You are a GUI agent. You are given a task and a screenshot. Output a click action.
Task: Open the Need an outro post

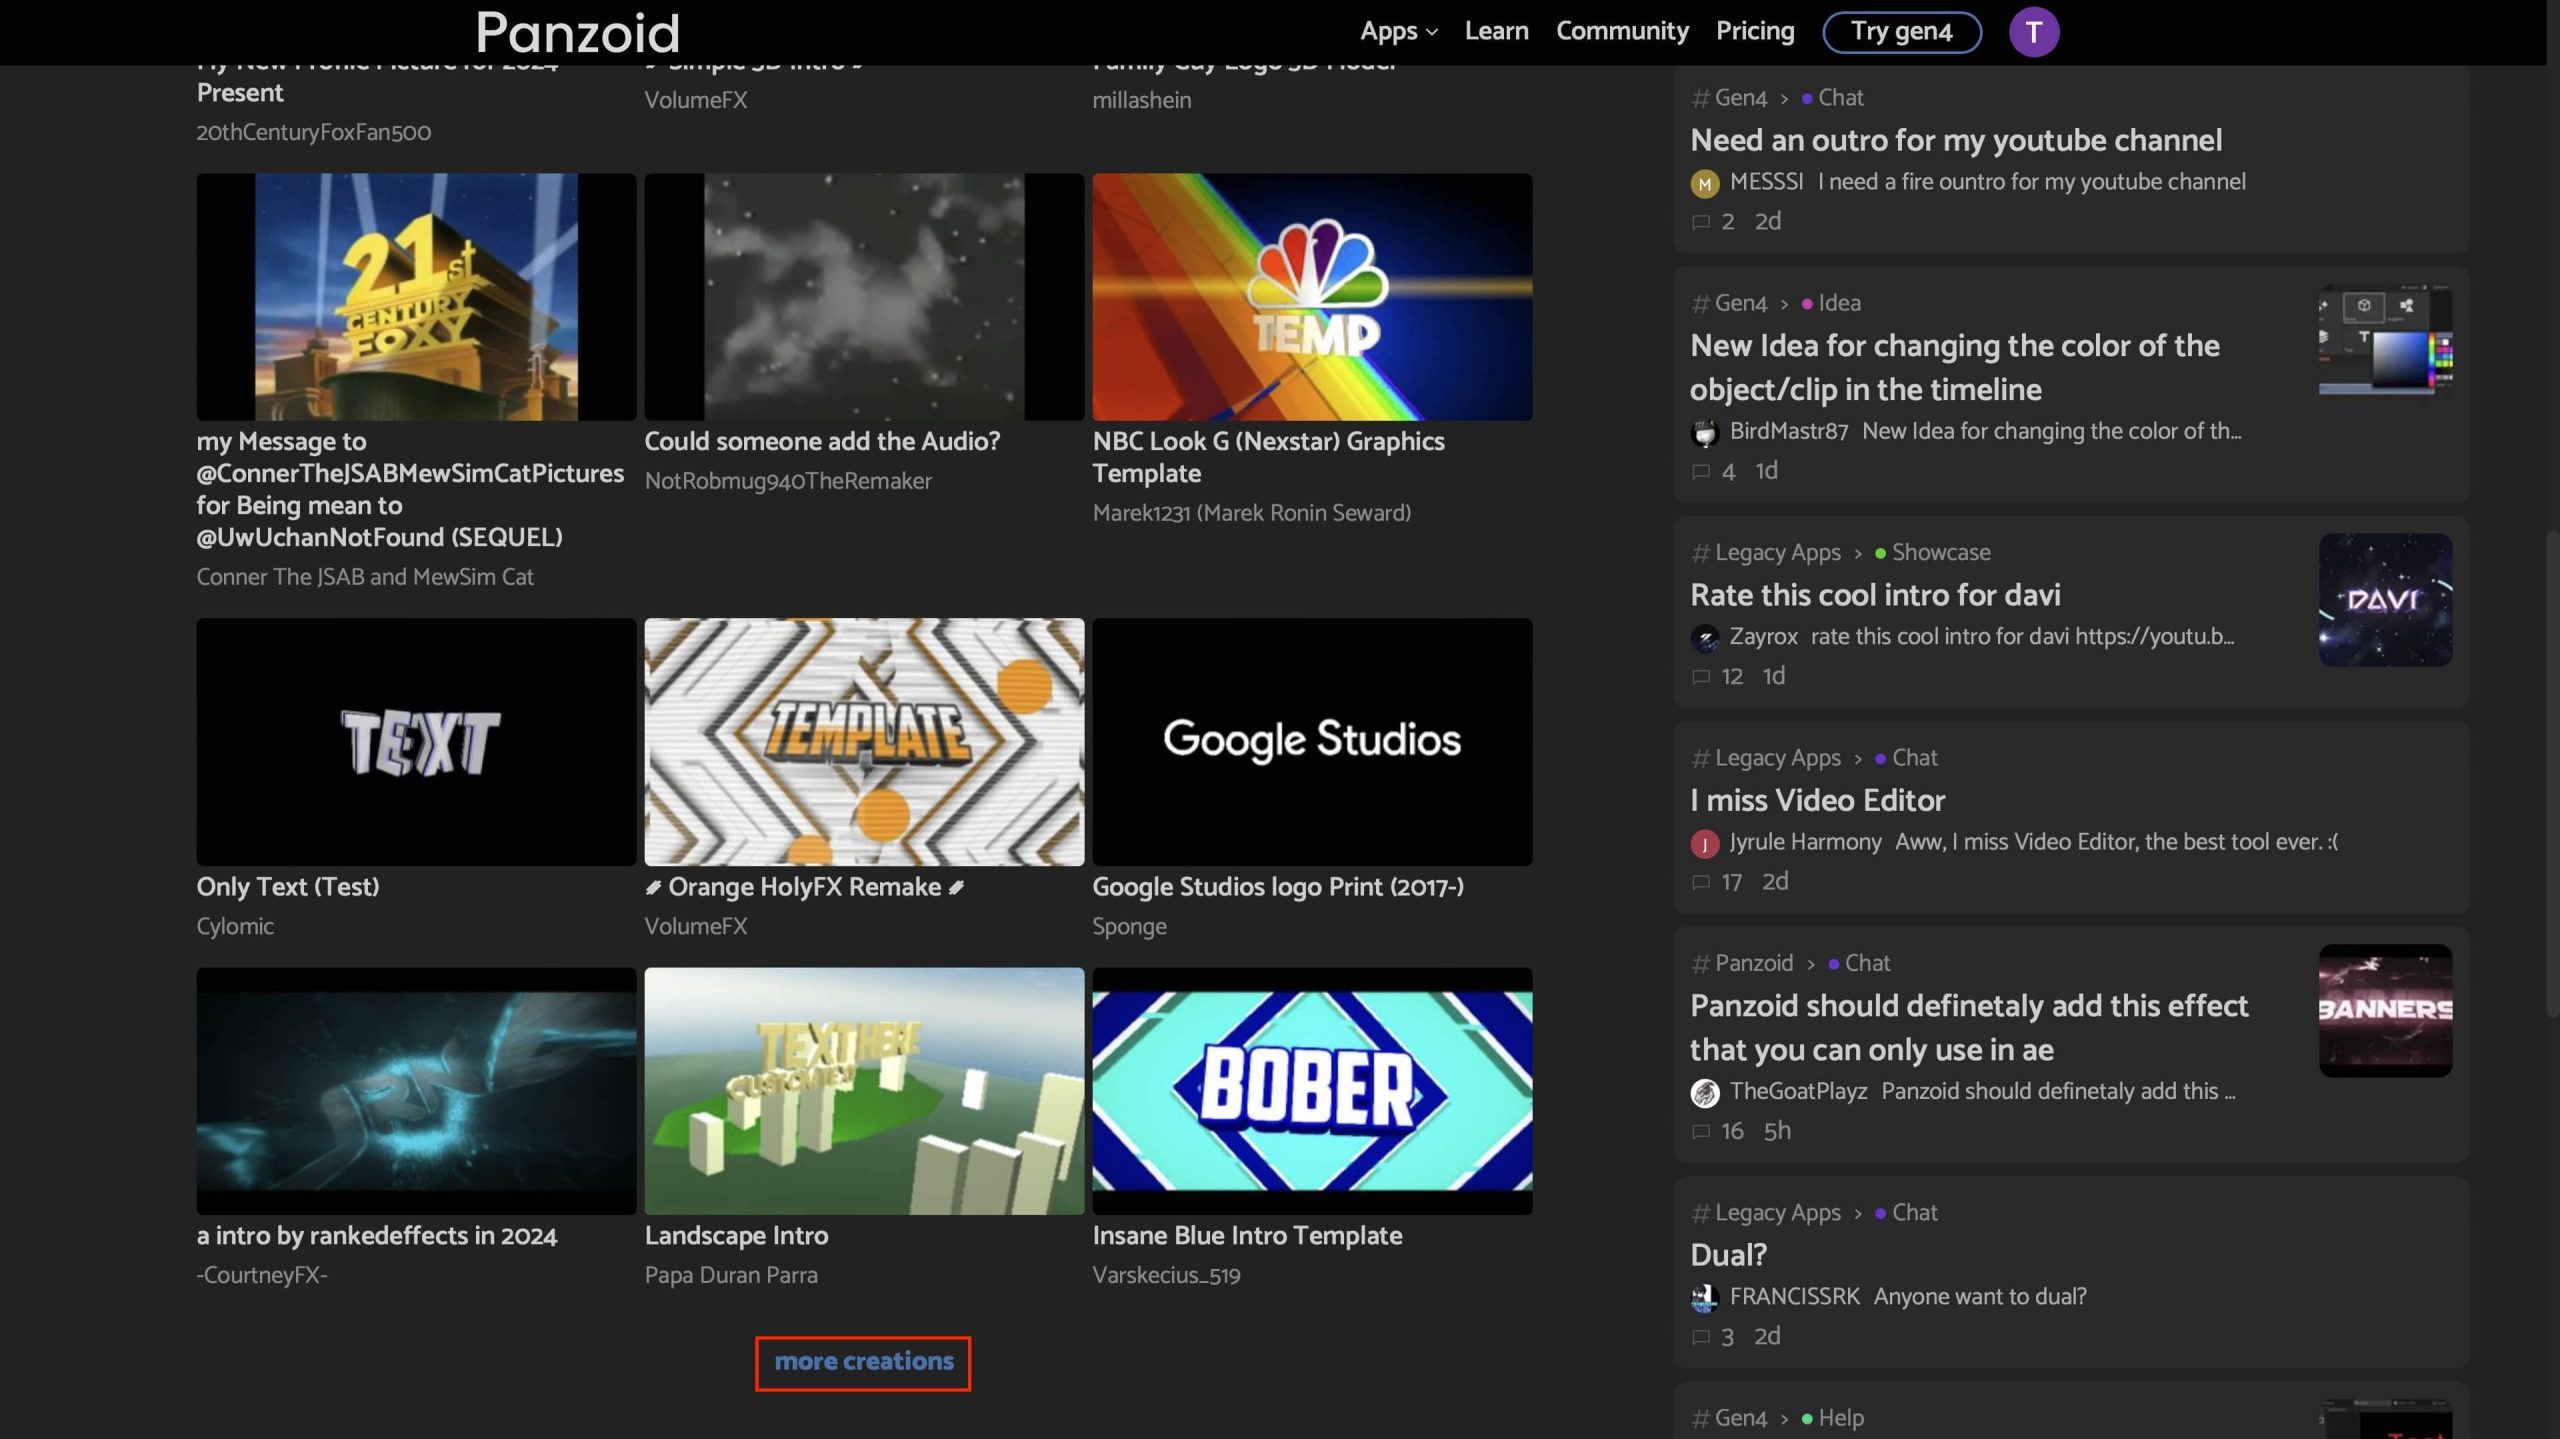coord(1955,140)
